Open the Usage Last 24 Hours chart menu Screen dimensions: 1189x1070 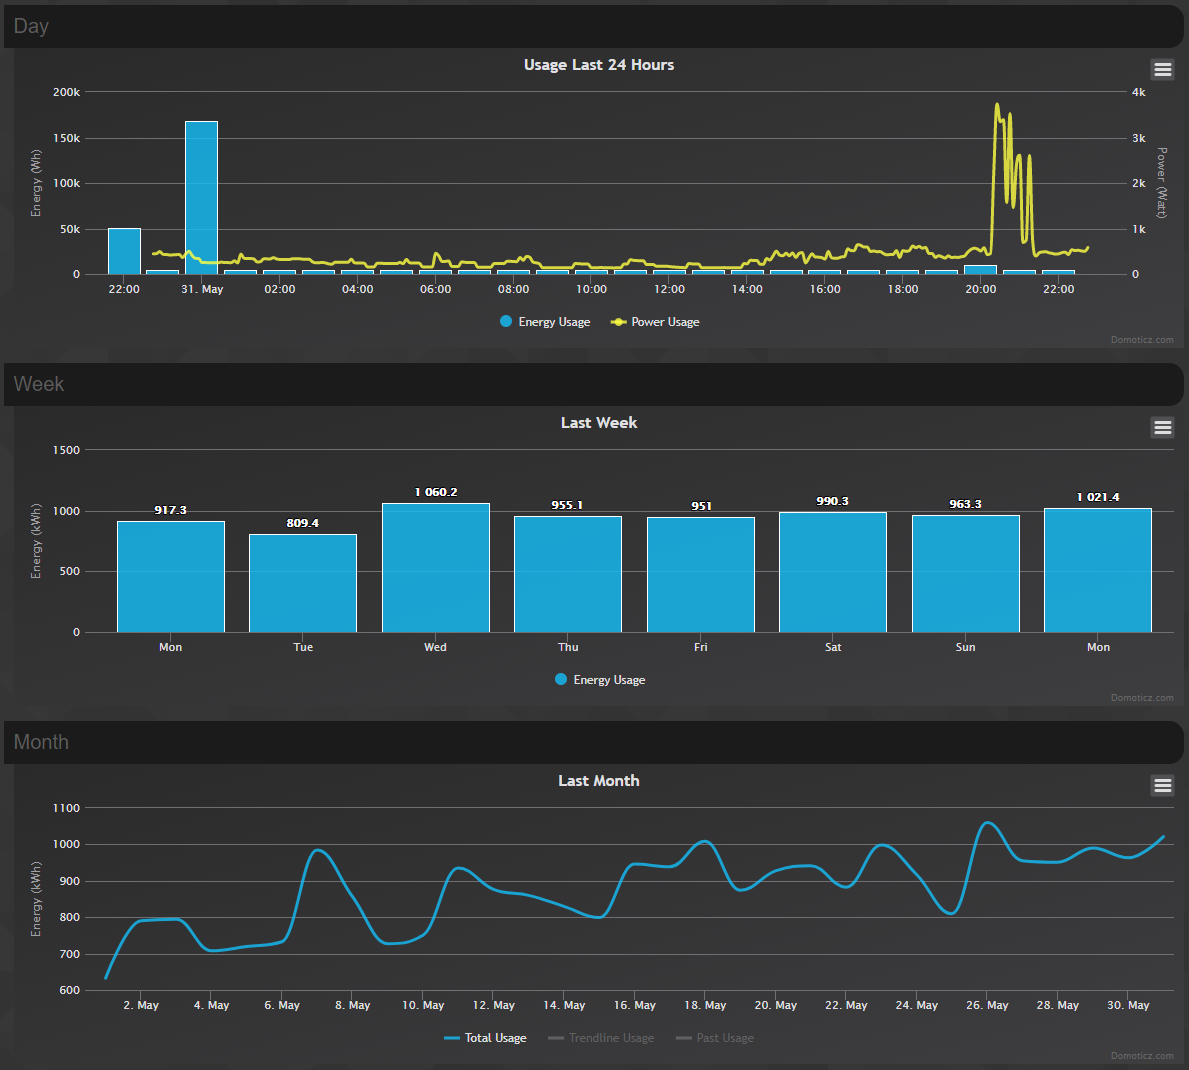coord(1162,70)
